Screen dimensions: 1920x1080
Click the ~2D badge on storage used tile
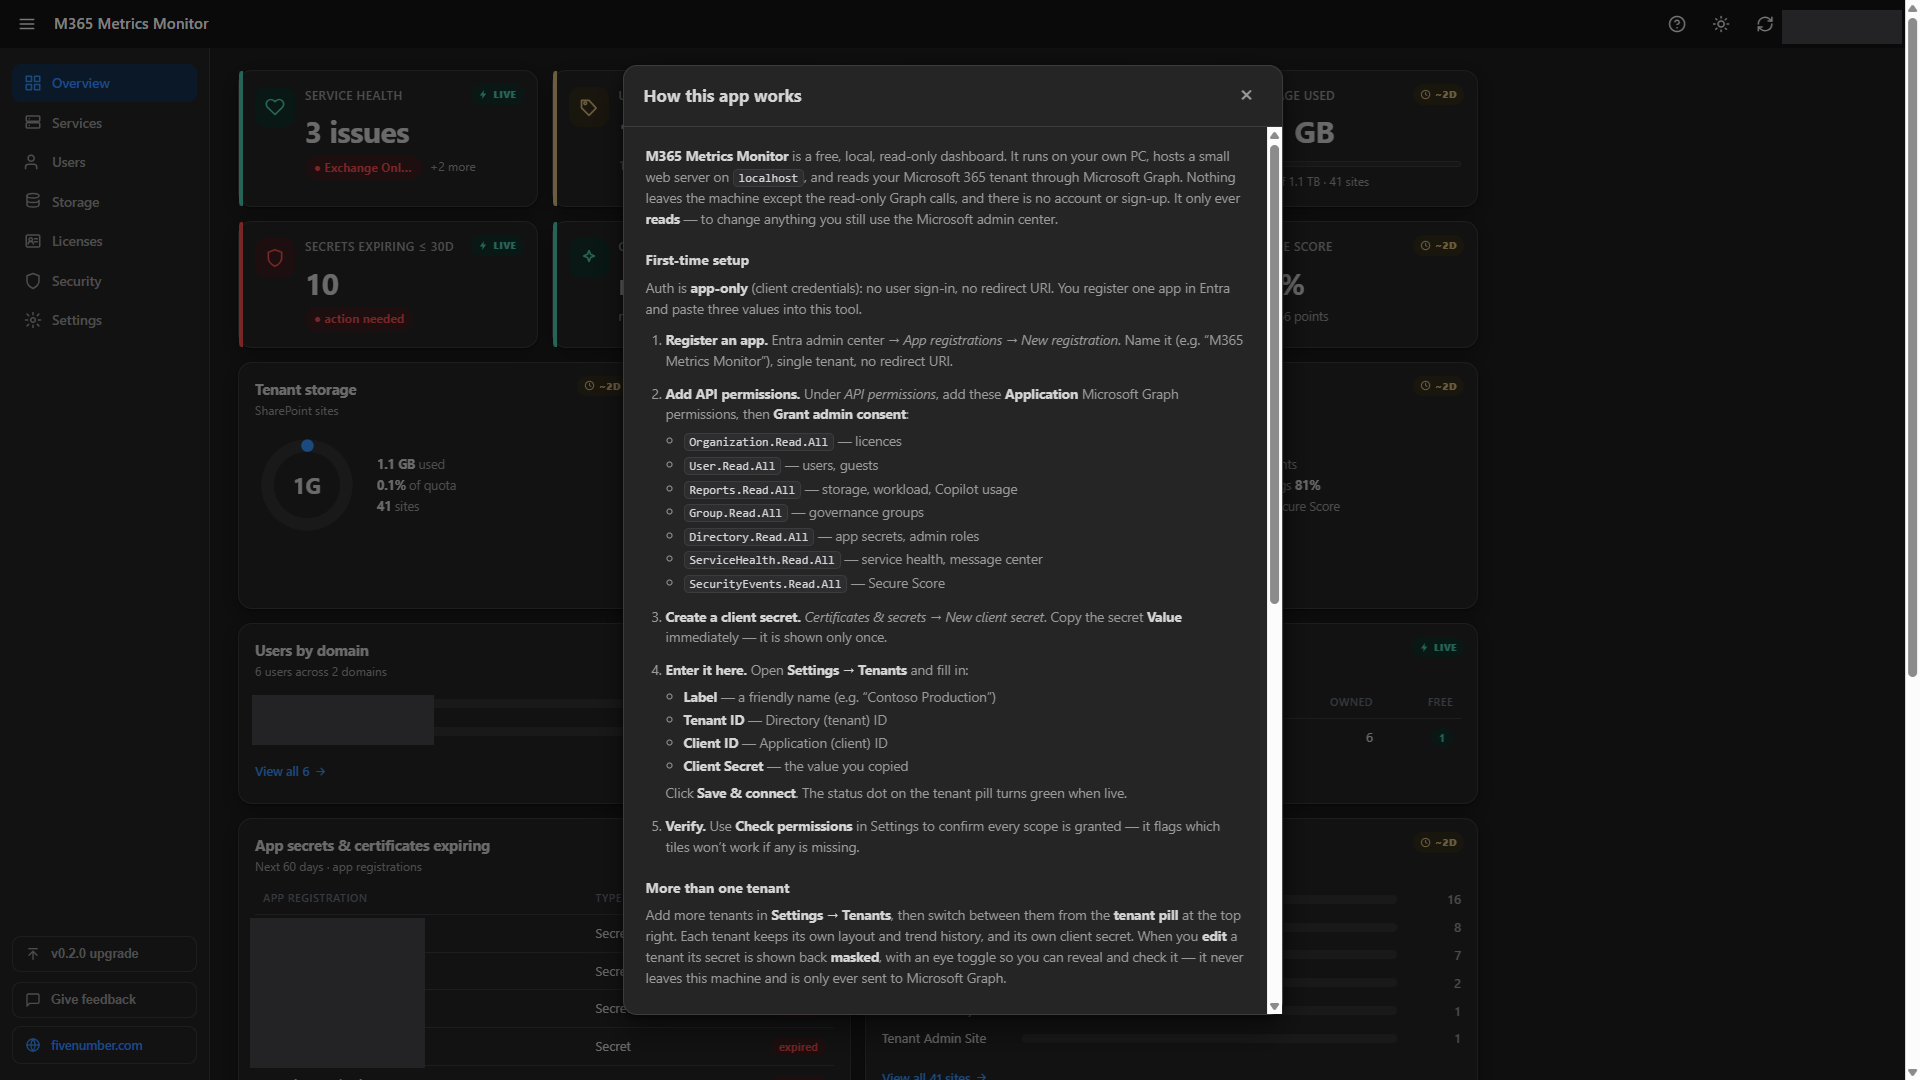click(1440, 95)
